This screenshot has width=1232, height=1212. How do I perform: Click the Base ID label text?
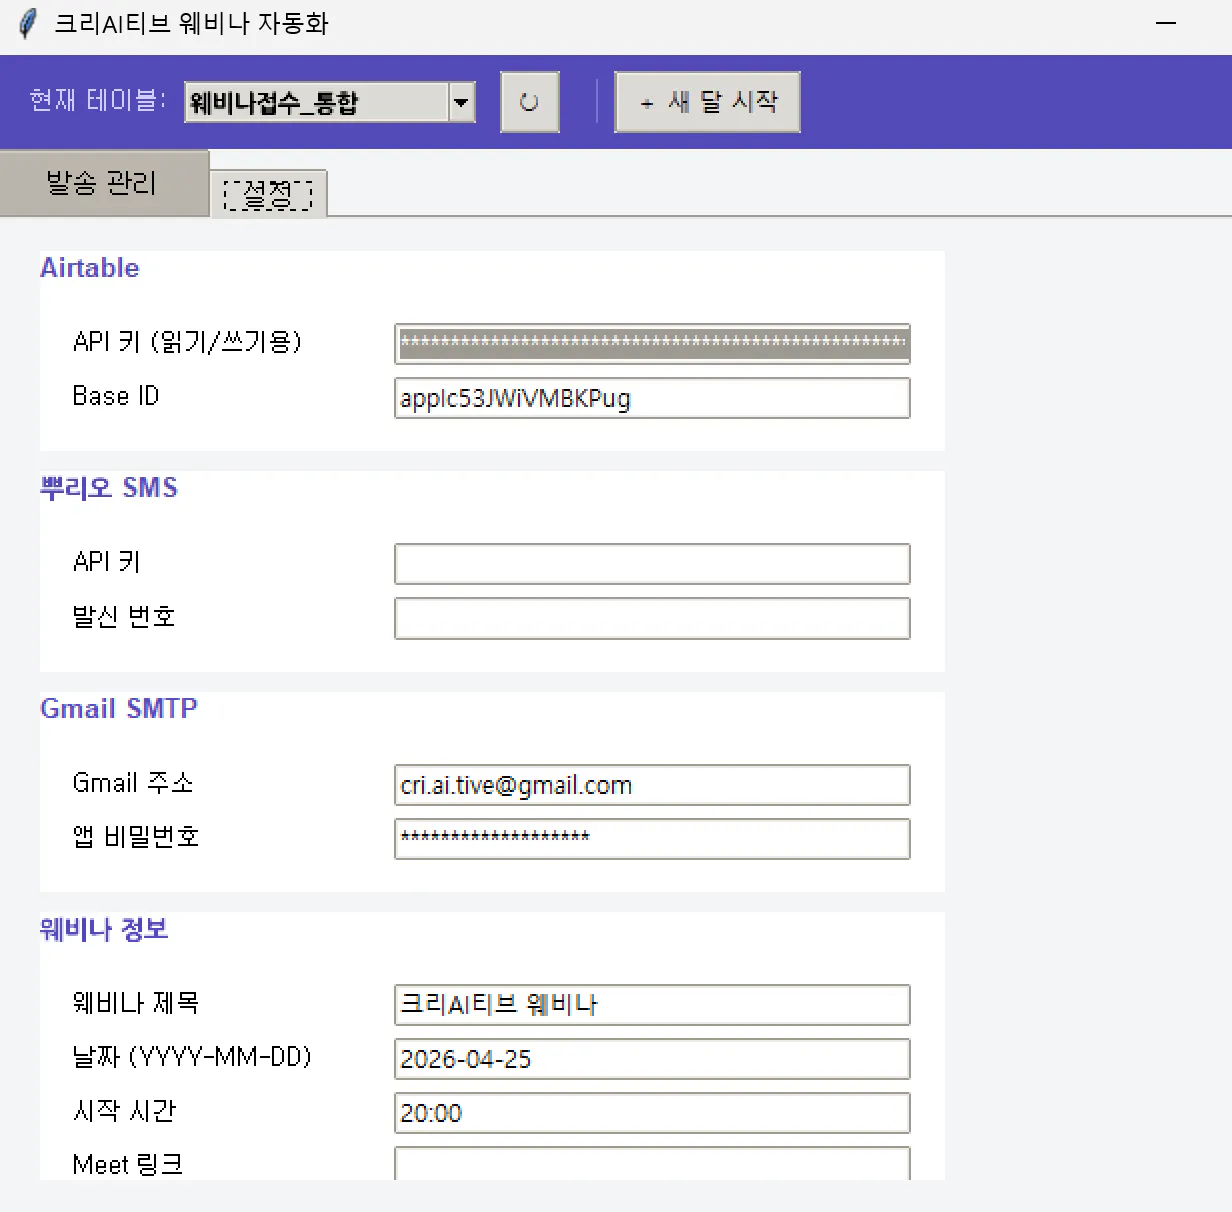pos(116,396)
